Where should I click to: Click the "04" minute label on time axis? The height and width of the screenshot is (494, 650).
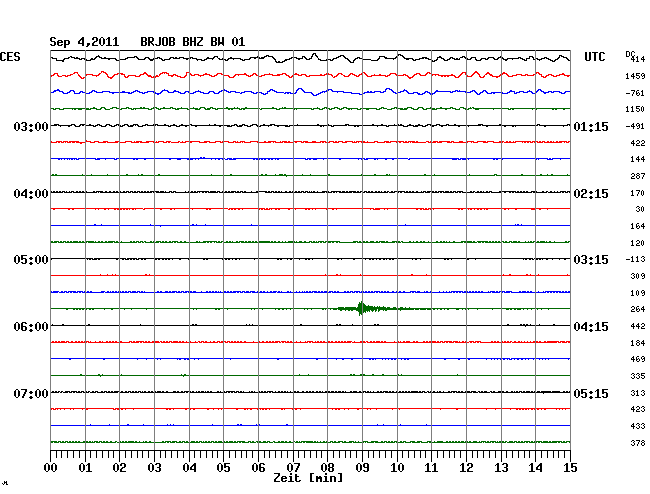[x=189, y=468]
